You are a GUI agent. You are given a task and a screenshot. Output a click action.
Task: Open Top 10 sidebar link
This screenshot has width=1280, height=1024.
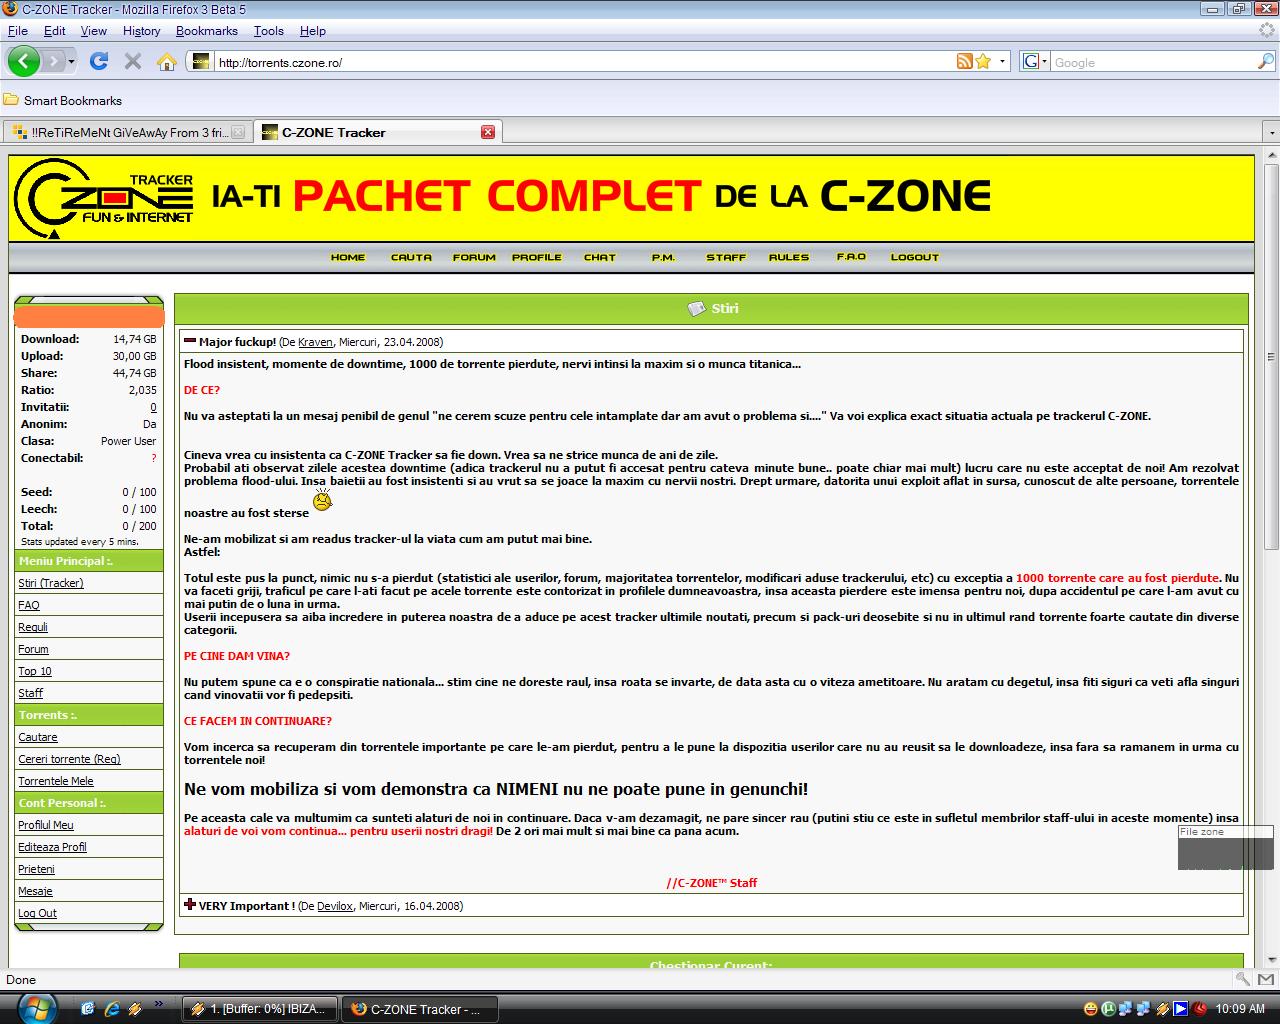[x=35, y=671]
